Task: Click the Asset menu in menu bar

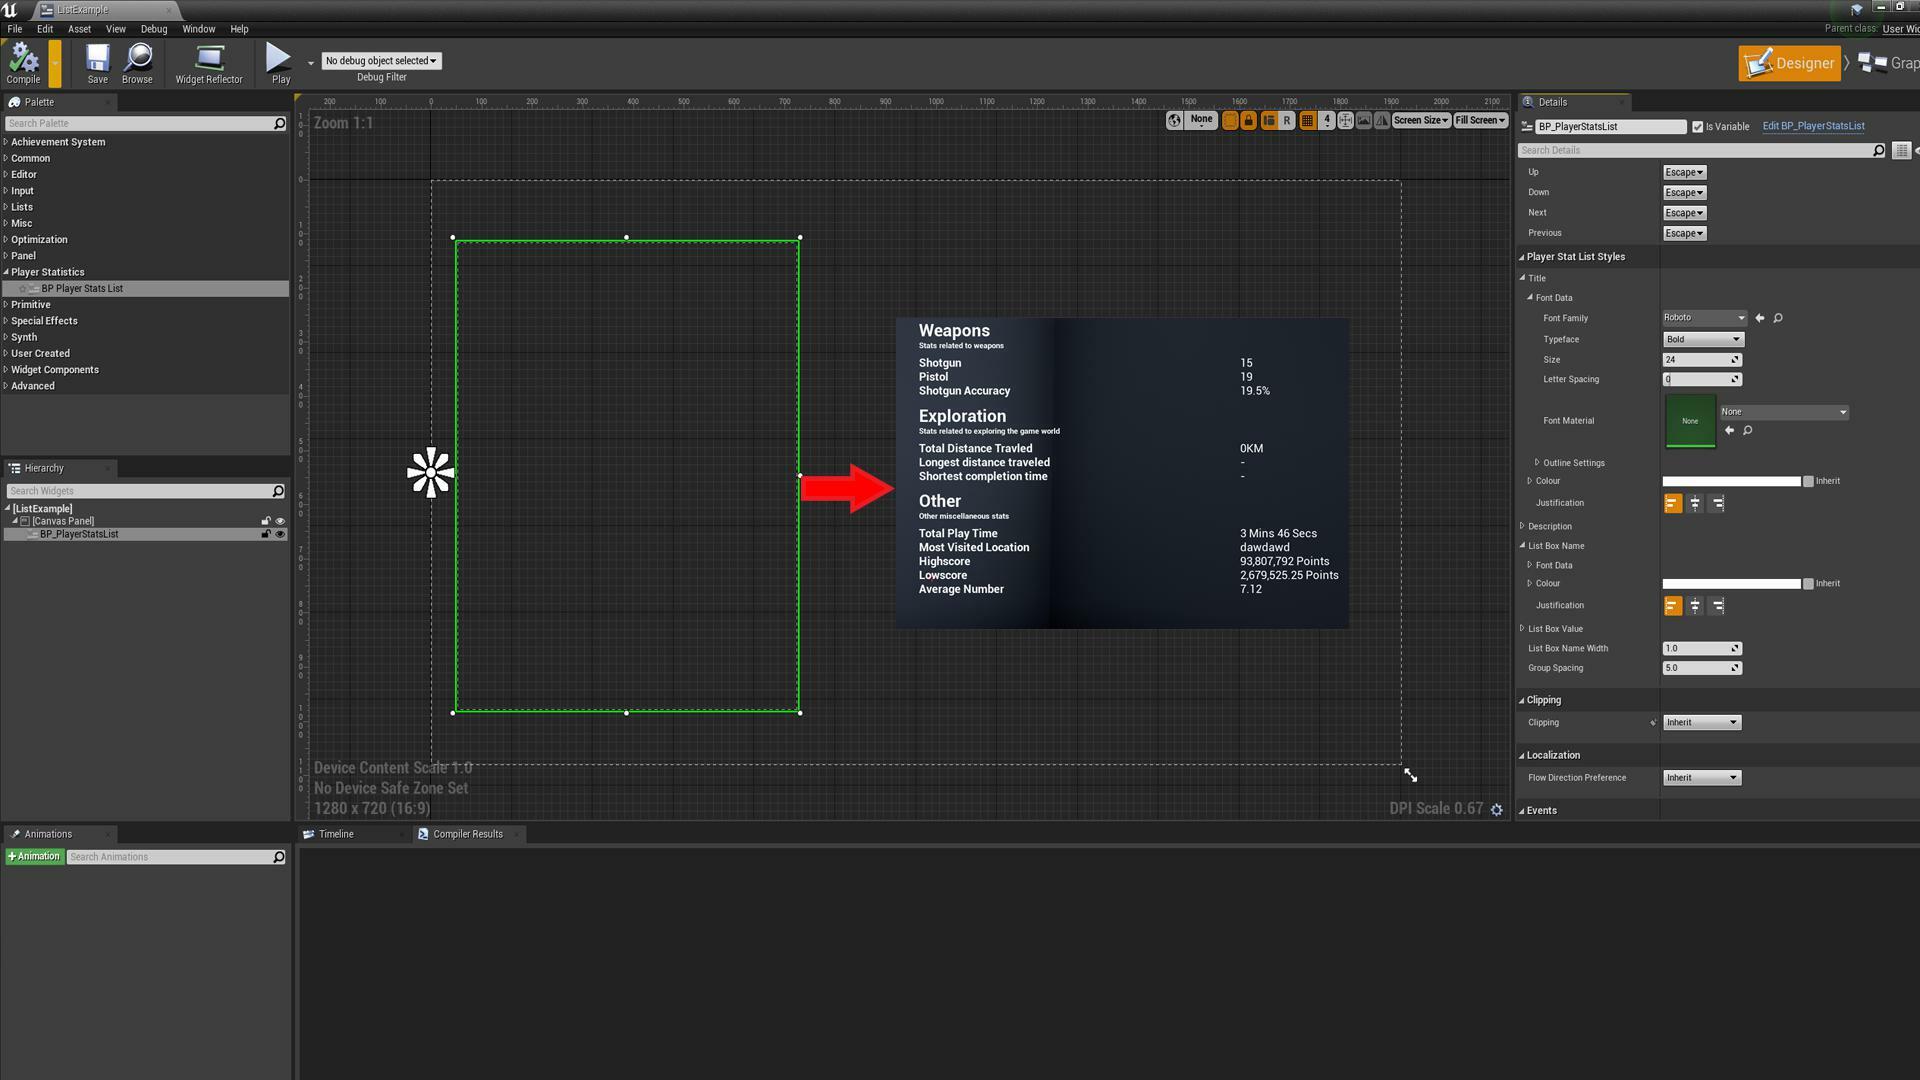Action: tap(79, 29)
